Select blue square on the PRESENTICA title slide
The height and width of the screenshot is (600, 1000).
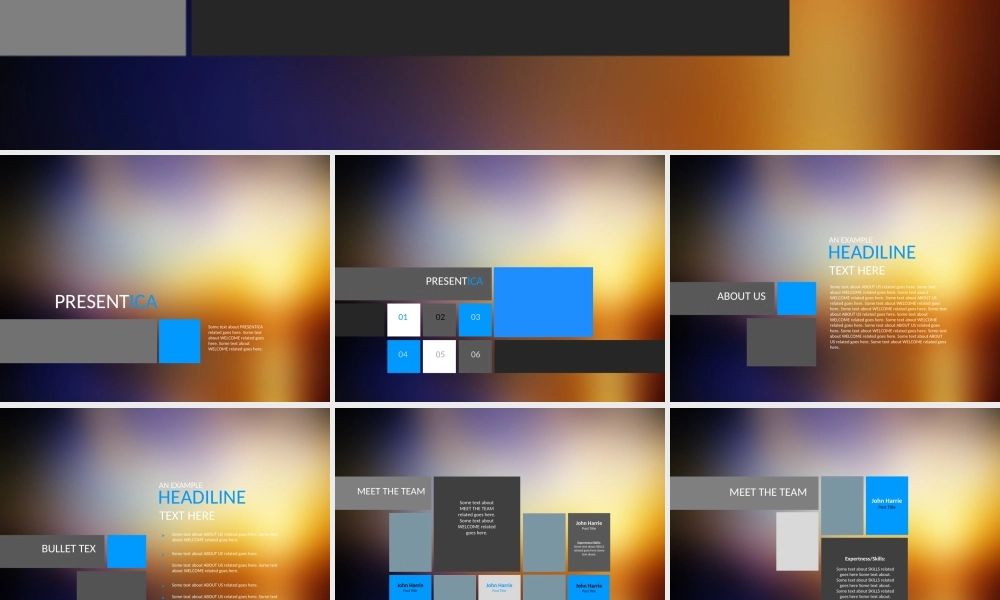pos(180,341)
